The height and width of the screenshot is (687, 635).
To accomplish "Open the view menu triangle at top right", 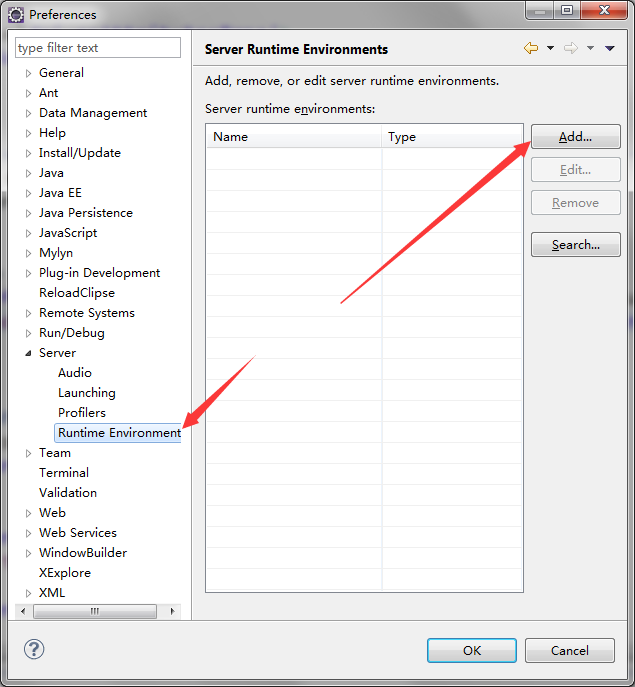I will pos(610,48).
